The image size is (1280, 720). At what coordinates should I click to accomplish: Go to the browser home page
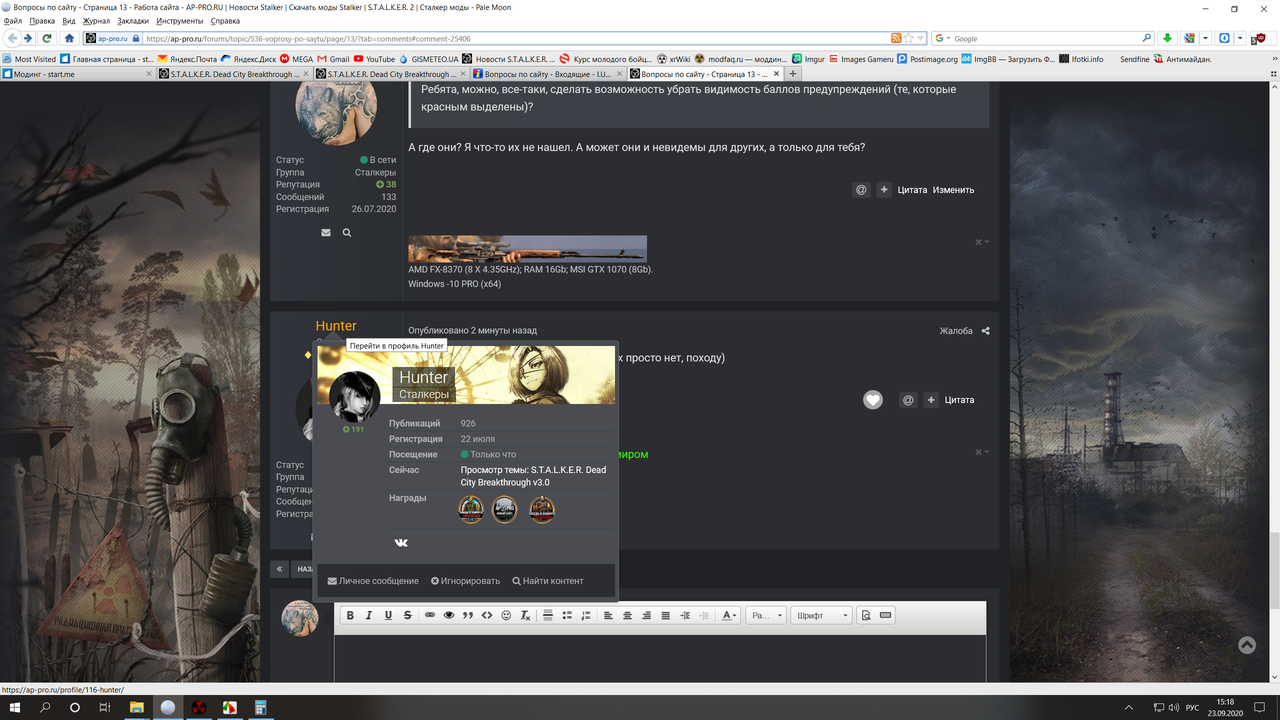(69, 38)
